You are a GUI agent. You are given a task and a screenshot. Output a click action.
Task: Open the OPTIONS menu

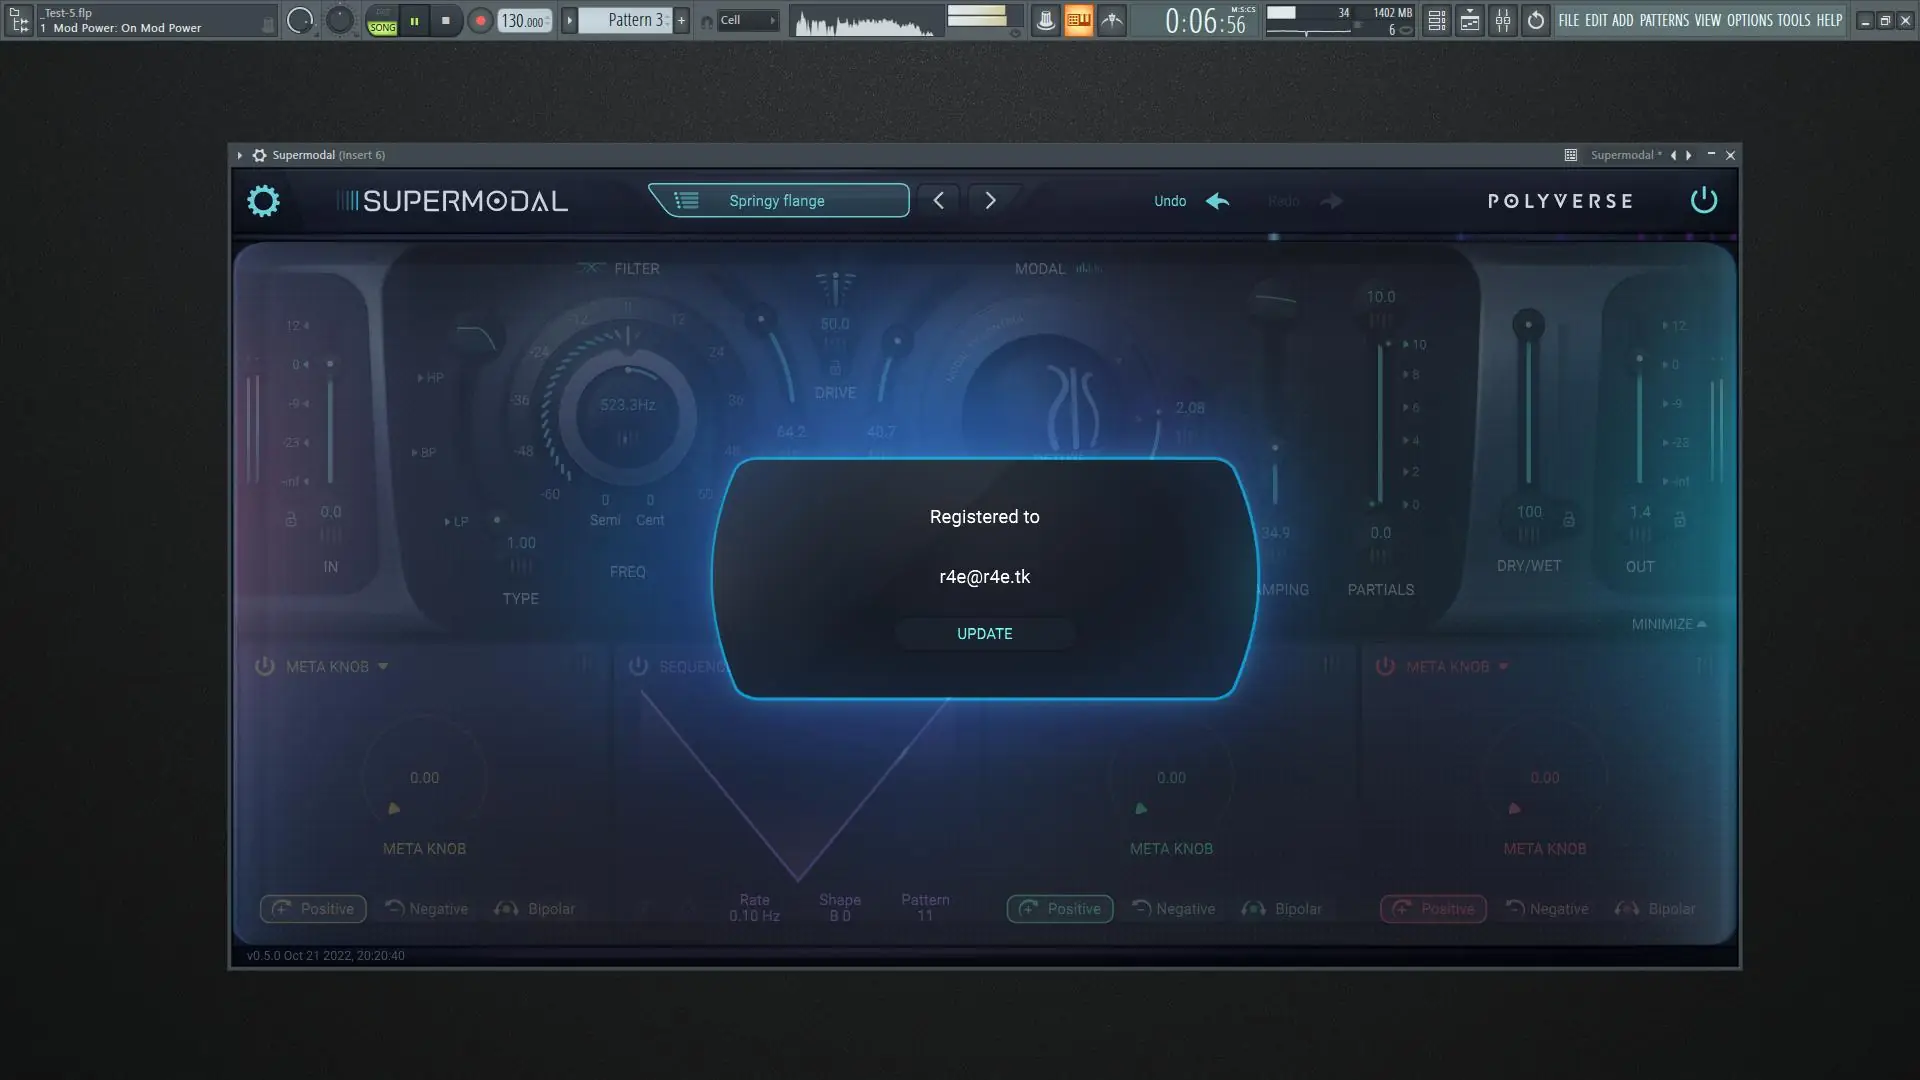(x=1749, y=20)
